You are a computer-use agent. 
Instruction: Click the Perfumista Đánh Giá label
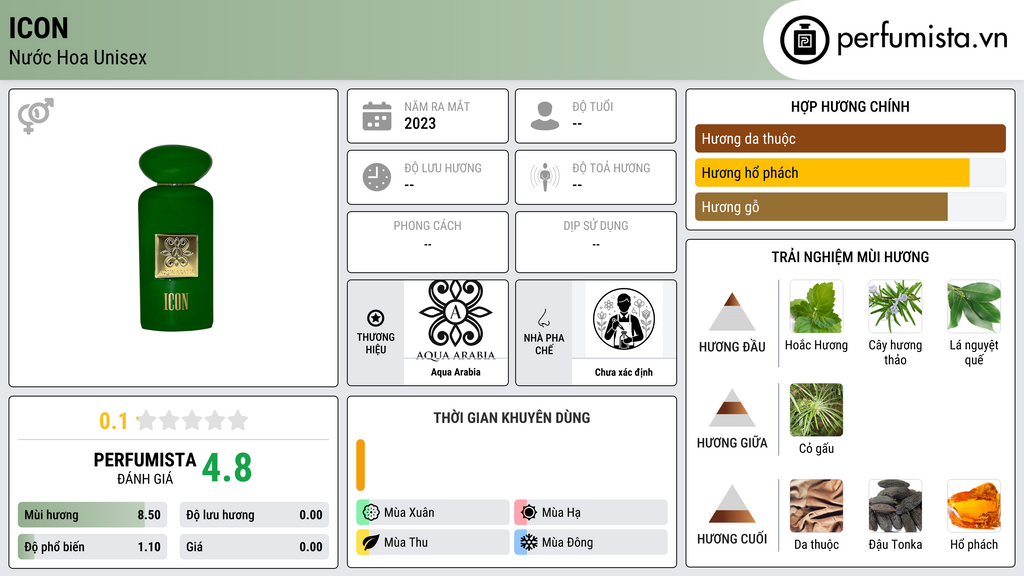tap(145, 468)
